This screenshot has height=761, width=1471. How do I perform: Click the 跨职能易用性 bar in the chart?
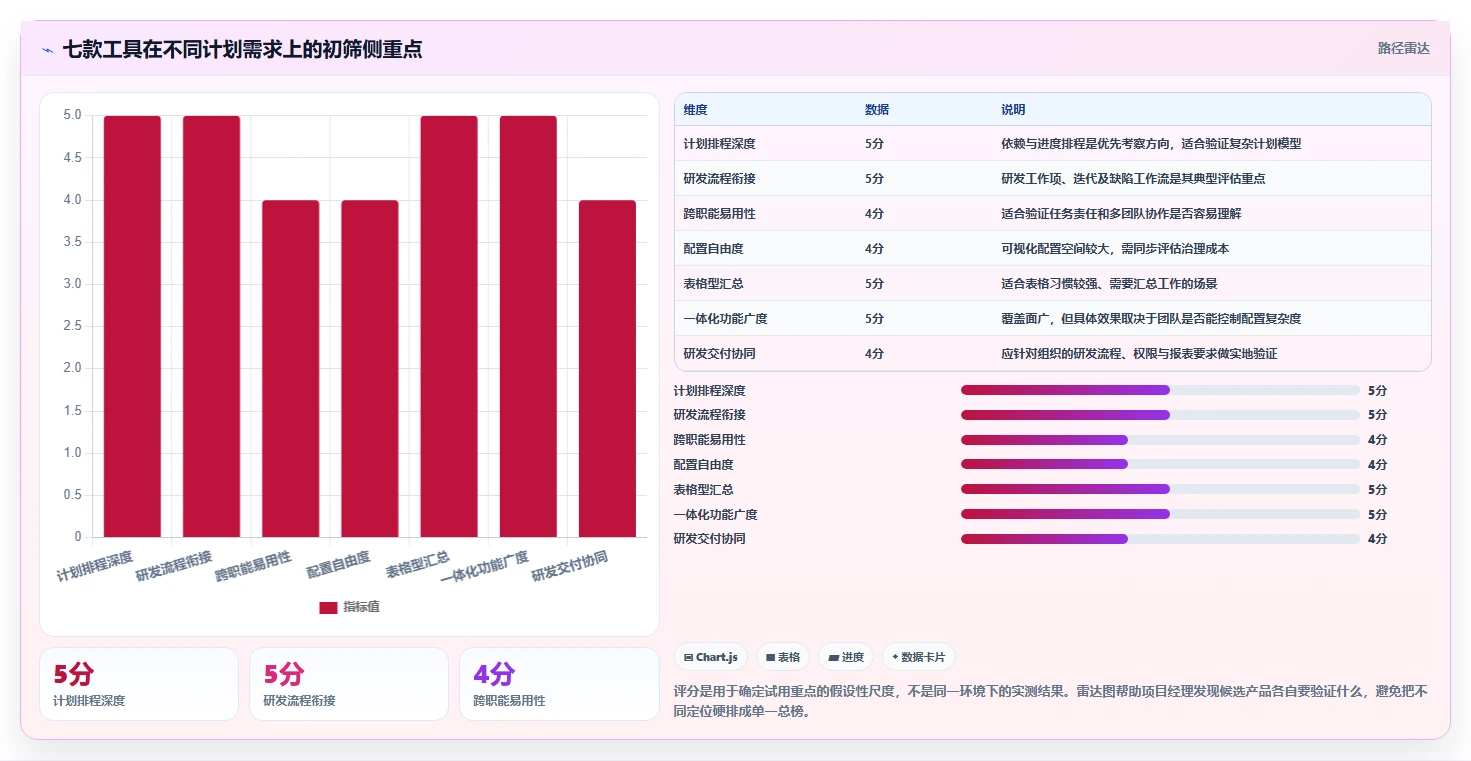[x=291, y=369]
